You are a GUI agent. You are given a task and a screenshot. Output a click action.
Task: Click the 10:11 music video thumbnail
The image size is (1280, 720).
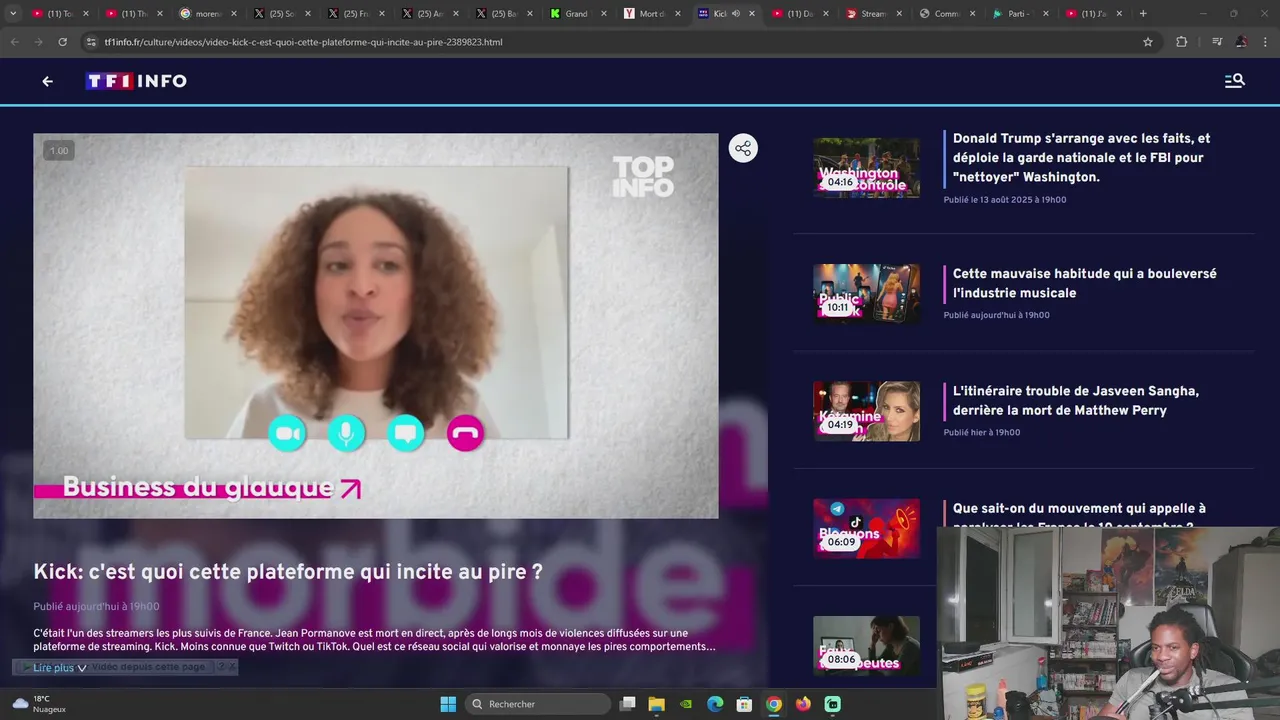pos(866,293)
